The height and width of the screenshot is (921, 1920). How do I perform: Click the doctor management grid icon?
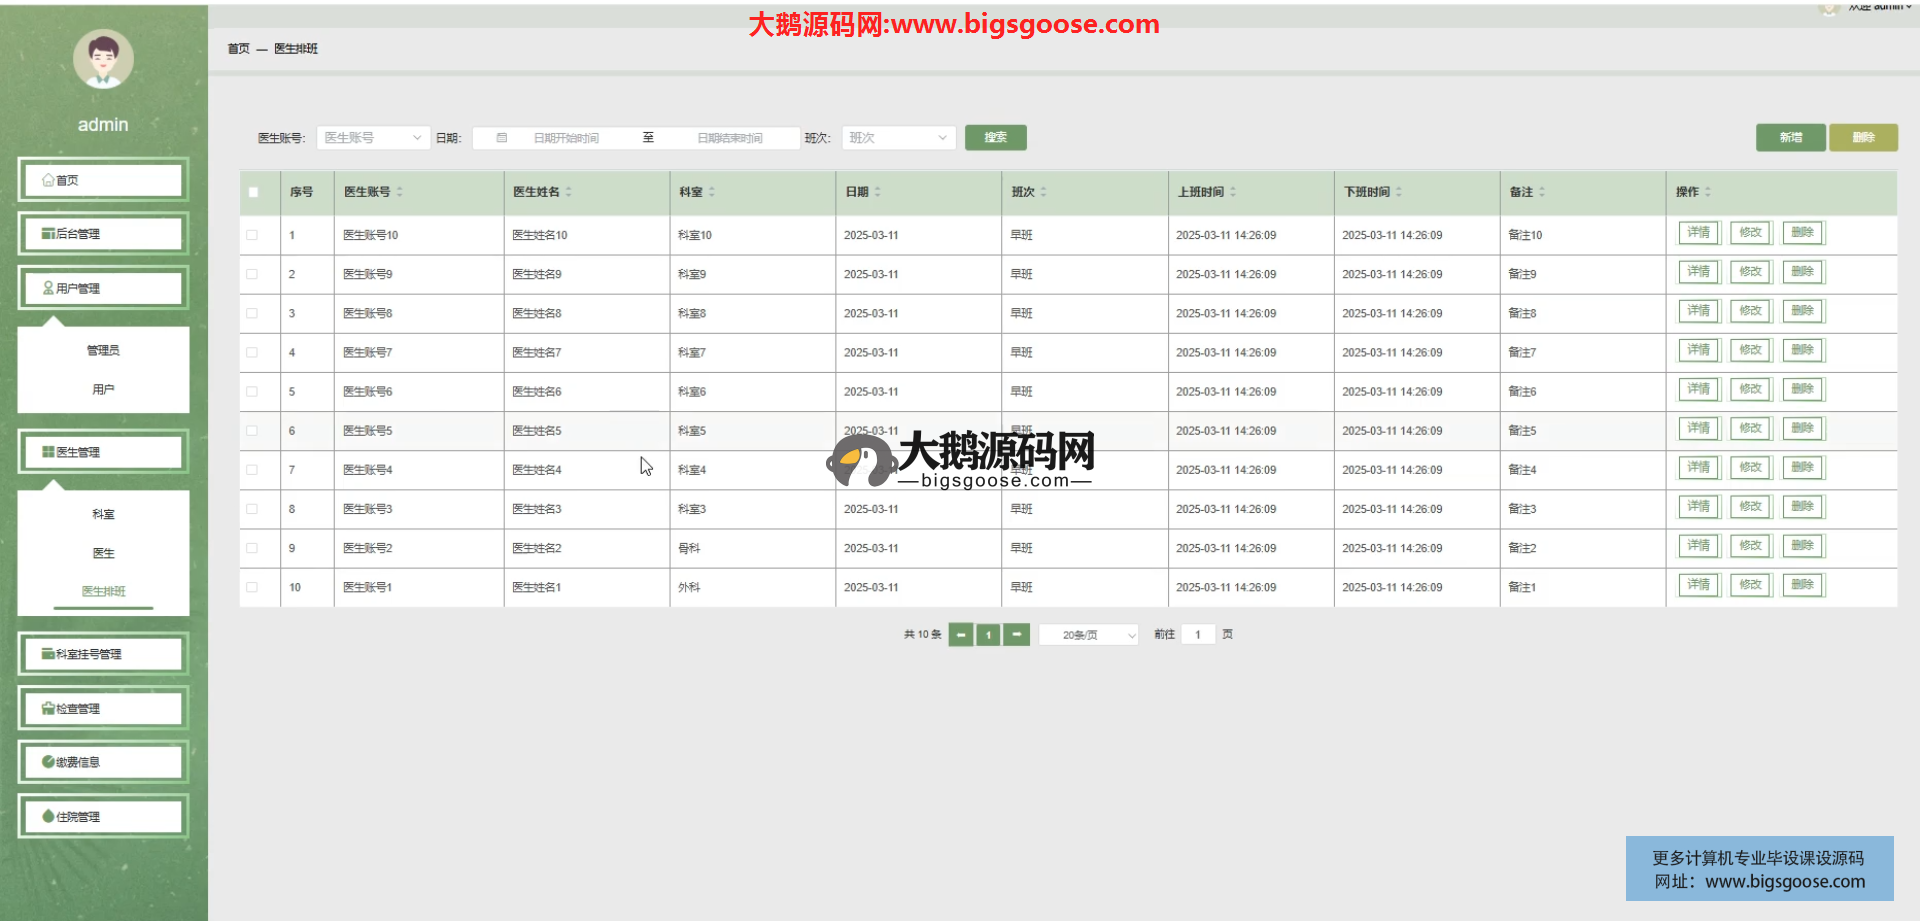click(x=48, y=452)
